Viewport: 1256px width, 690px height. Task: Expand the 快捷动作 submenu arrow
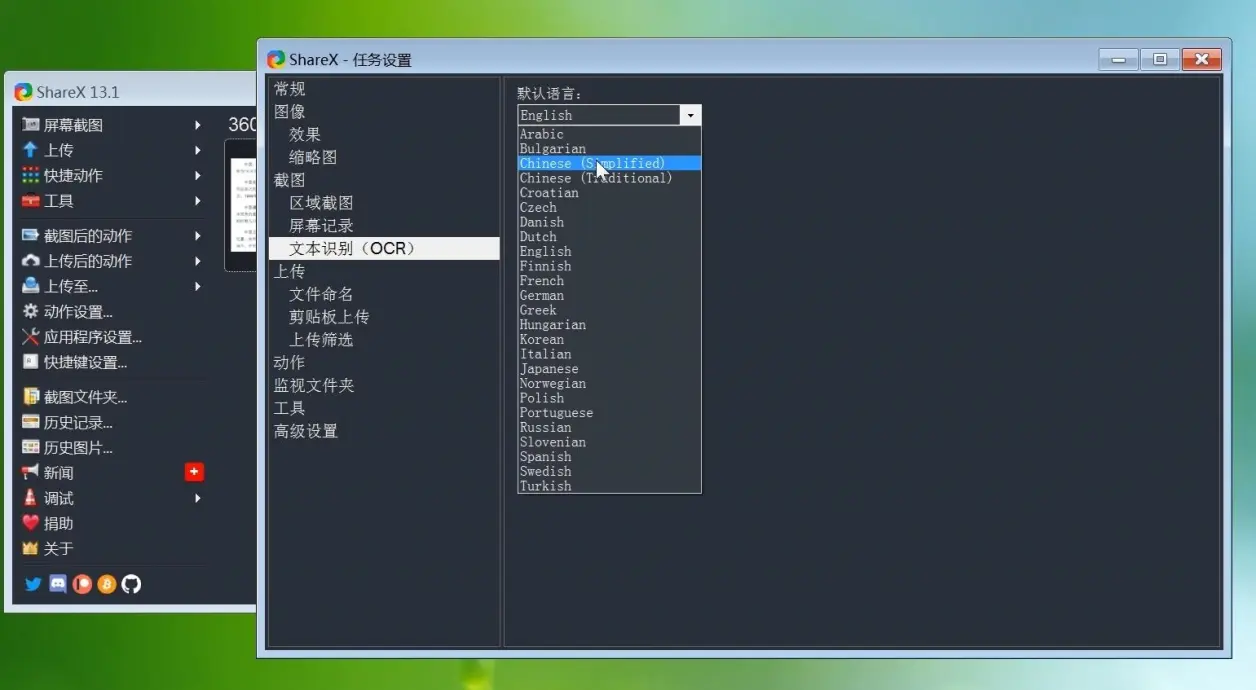pos(198,175)
